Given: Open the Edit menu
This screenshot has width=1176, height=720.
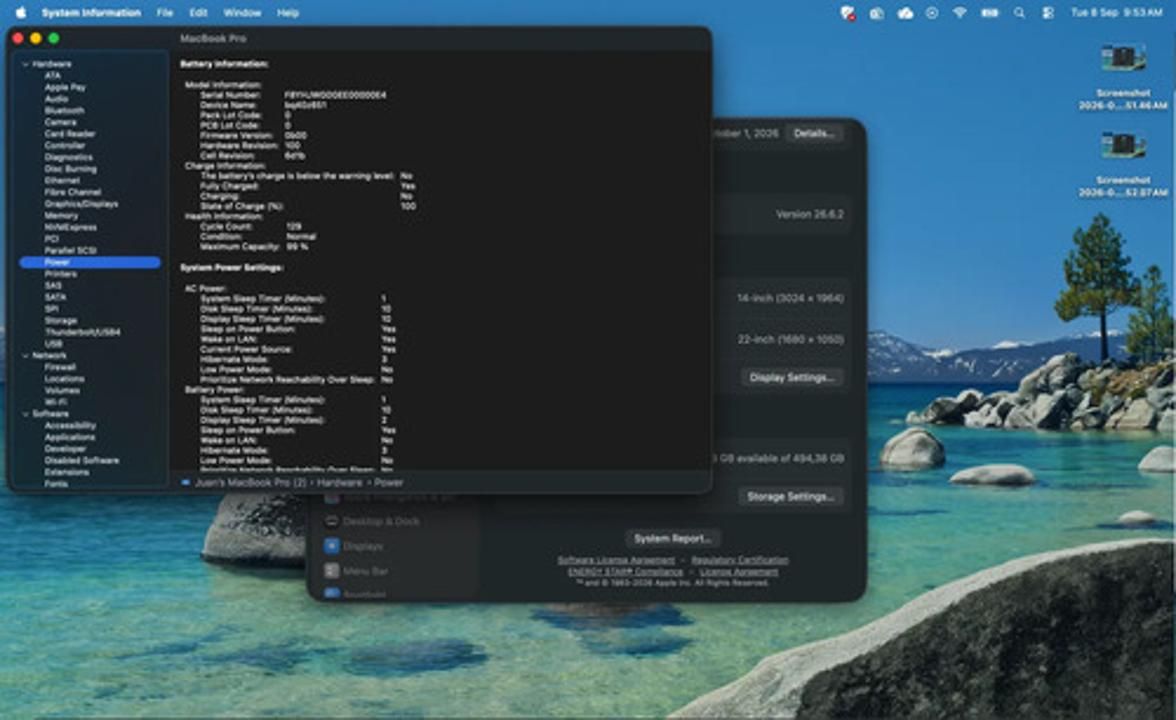Looking at the screenshot, I should [x=198, y=13].
